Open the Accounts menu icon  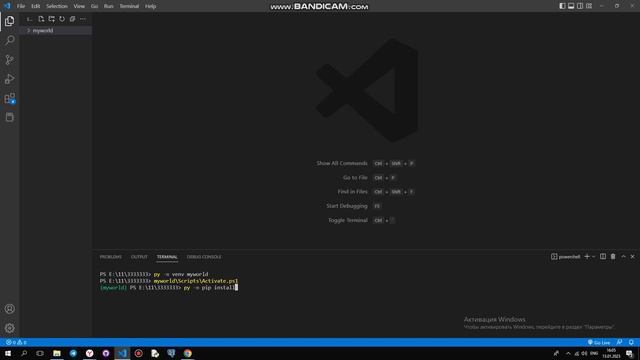[9, 309]
